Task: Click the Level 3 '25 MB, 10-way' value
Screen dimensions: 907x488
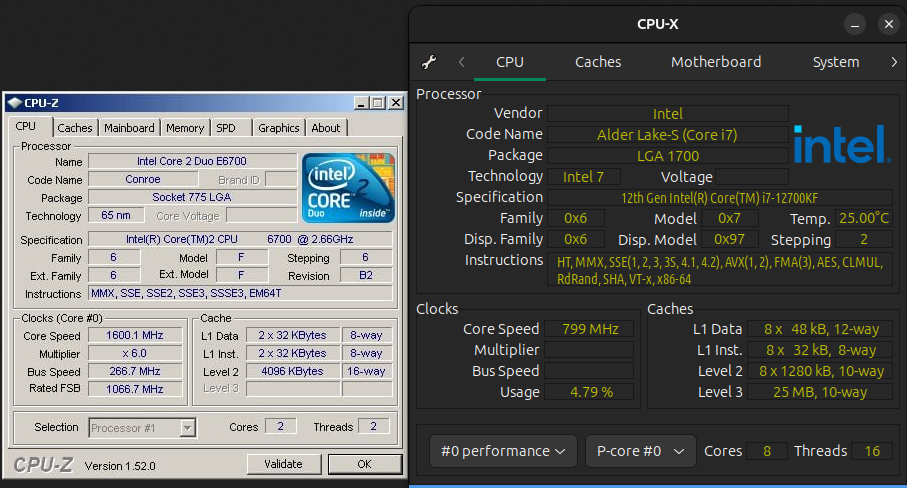Action: (x=820, y=392)
